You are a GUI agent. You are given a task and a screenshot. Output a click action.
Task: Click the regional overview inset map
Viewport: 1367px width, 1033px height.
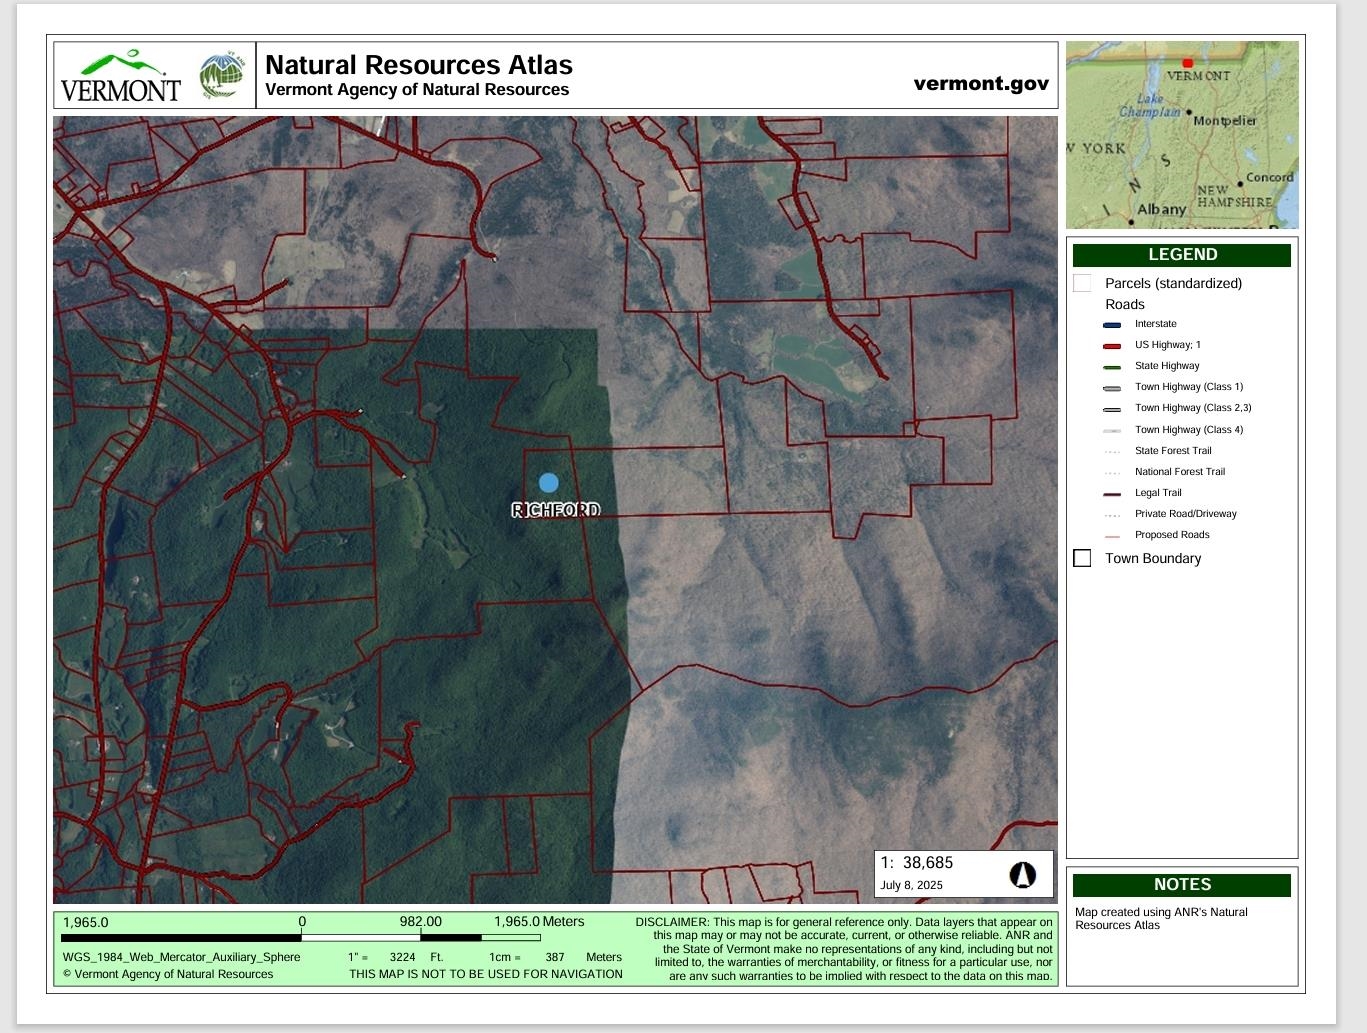coord(1182,135)
